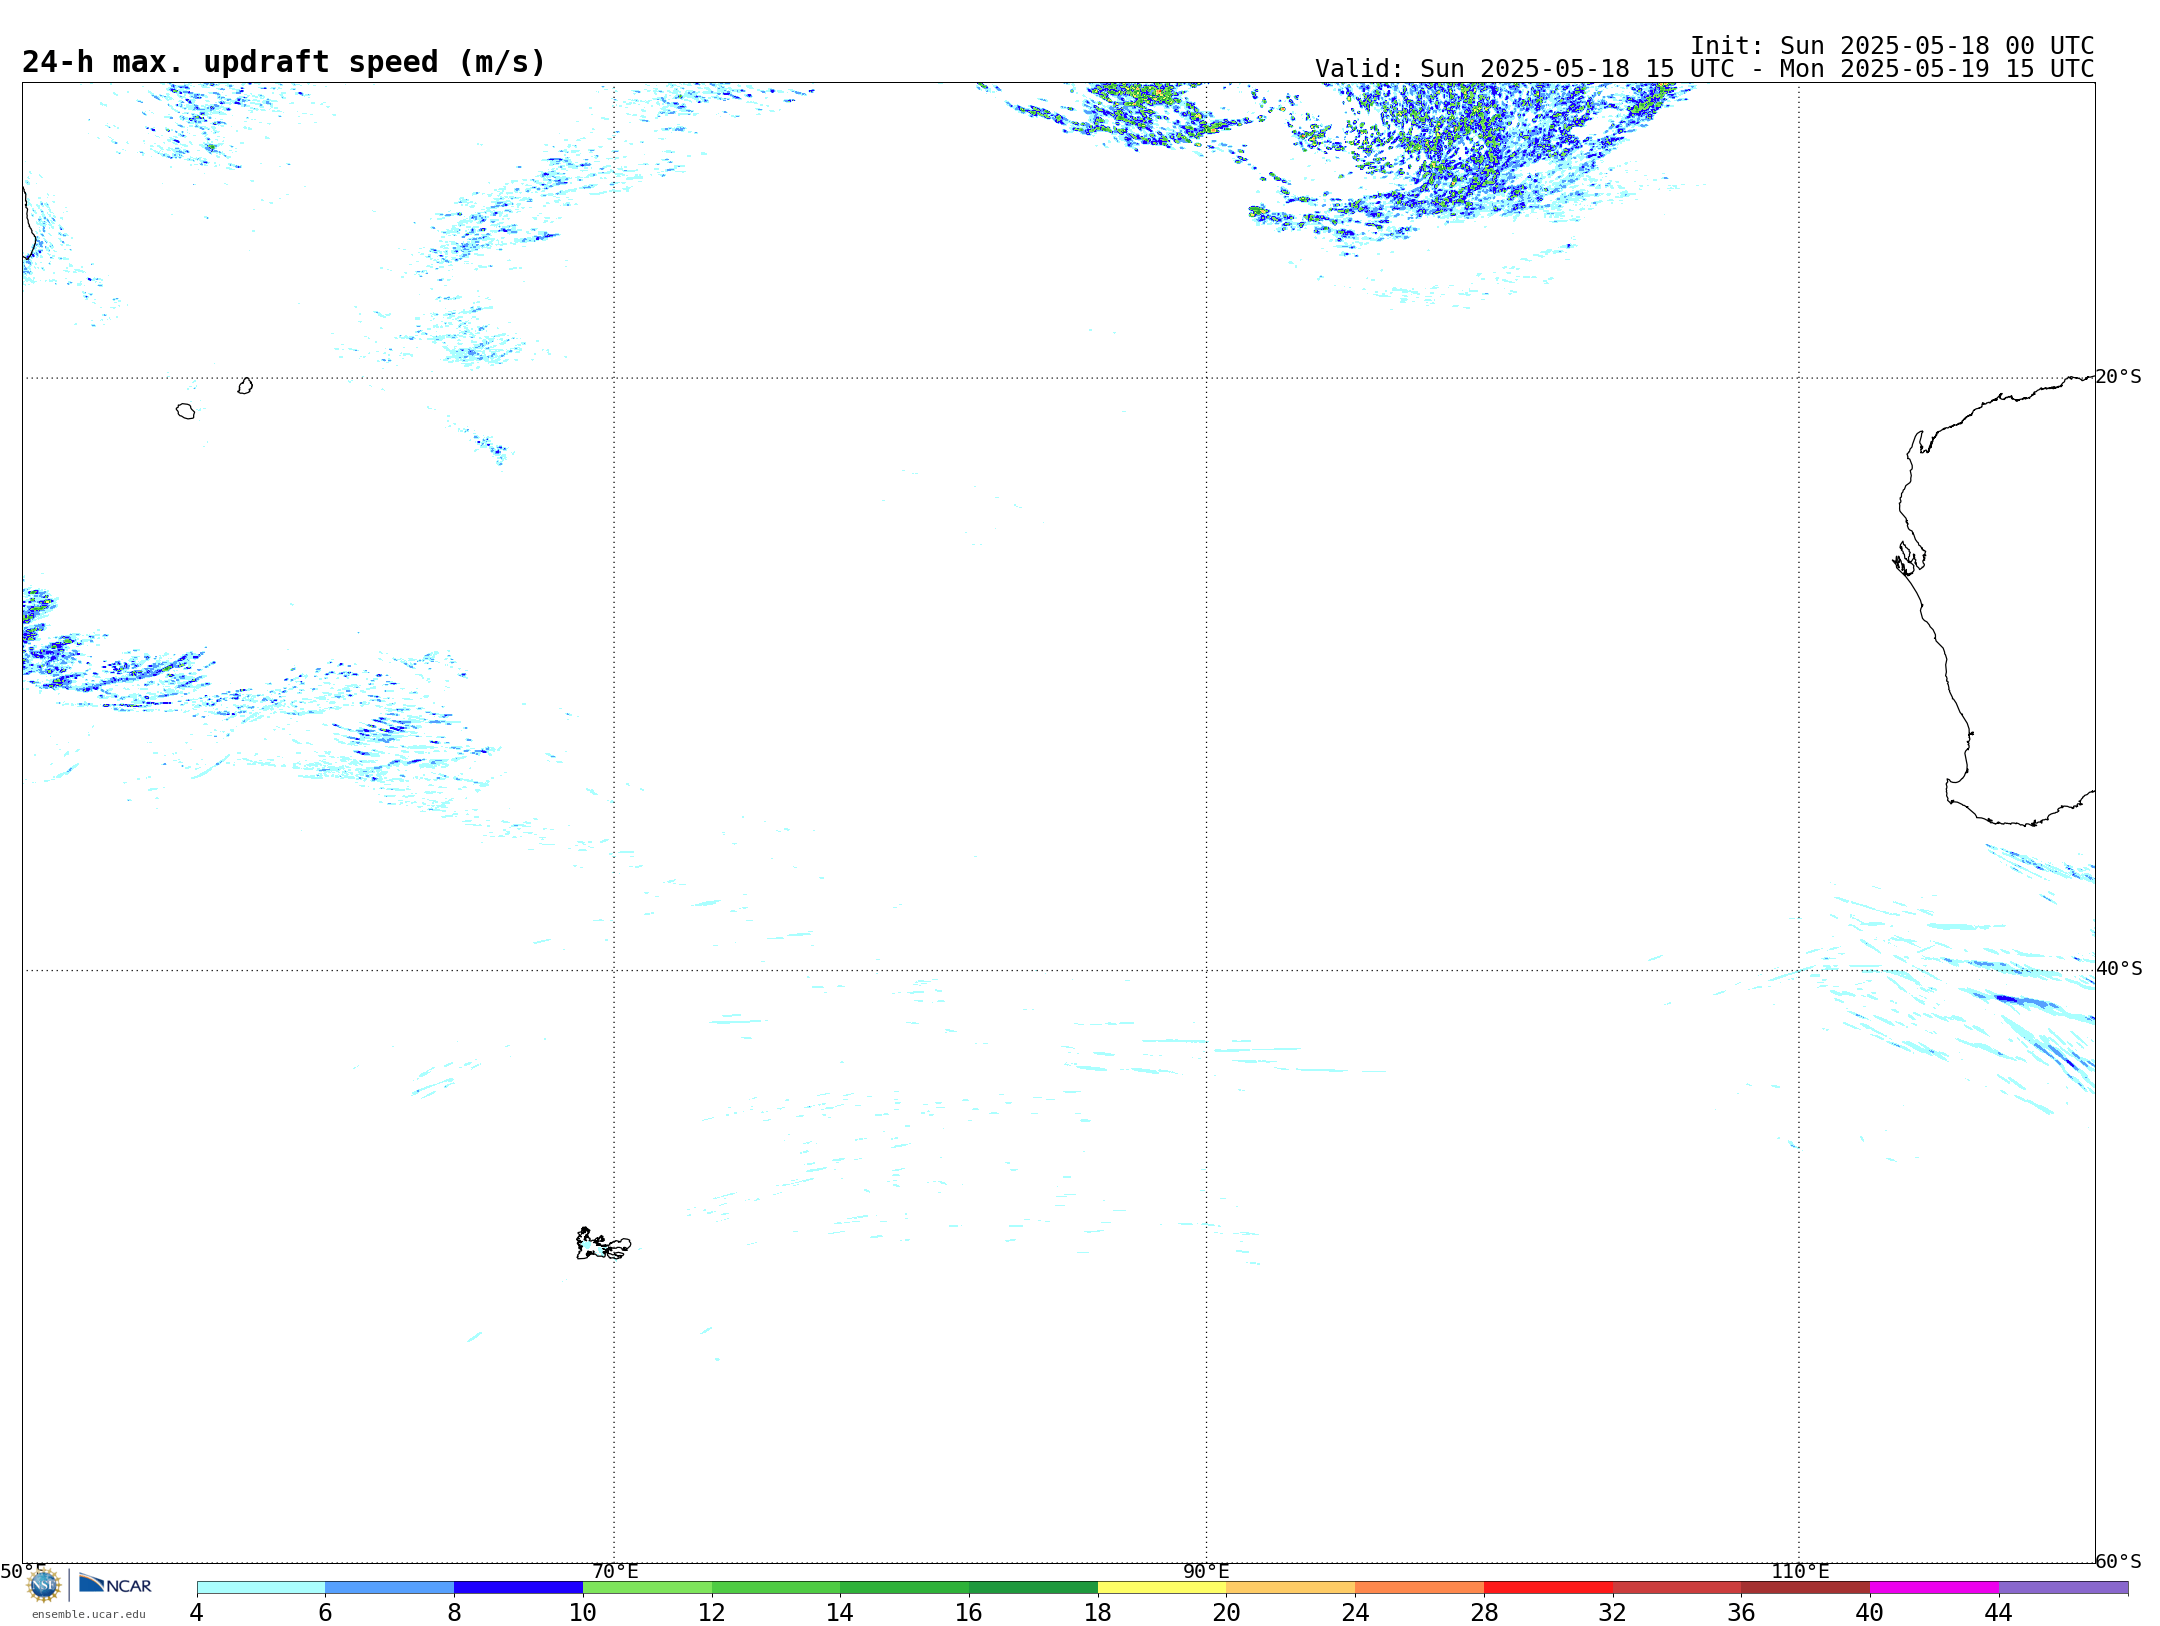Click the colorbar tick label '20'
The width and height of the screenshot is (2160, 1626).
(x=1227, y=1612)
